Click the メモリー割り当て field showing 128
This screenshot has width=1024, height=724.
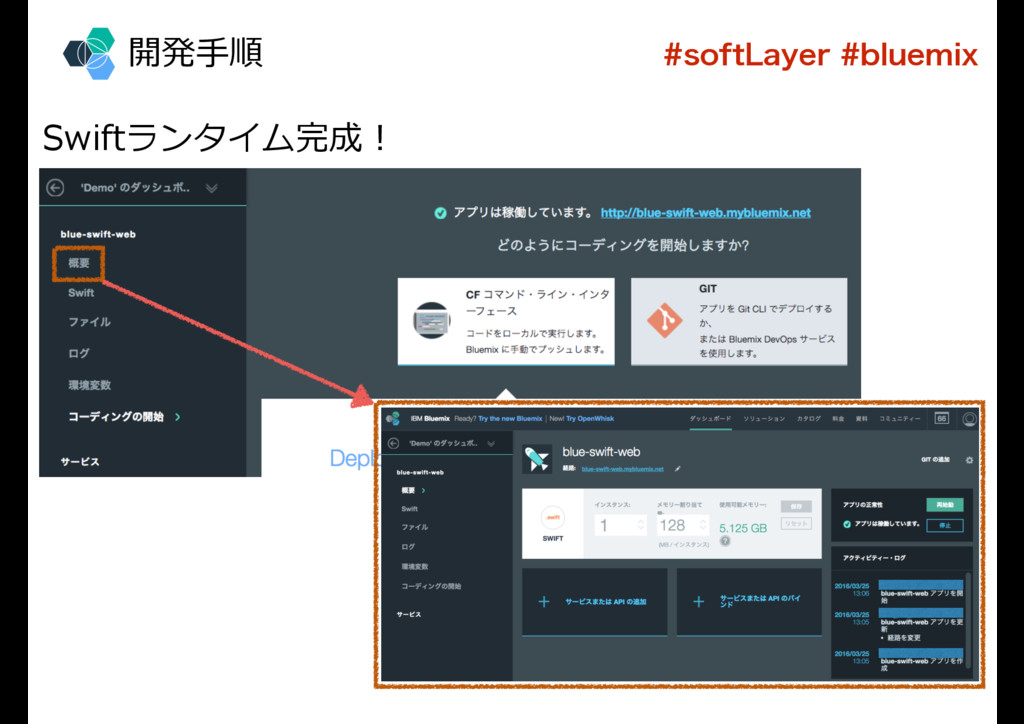coord(682,526)
